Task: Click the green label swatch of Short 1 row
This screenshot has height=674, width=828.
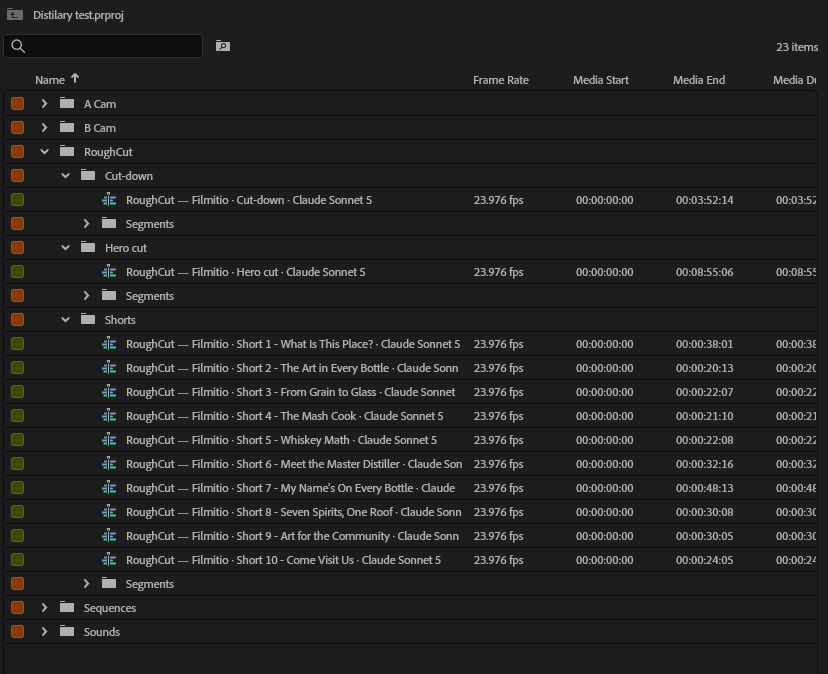Action: 17,343
